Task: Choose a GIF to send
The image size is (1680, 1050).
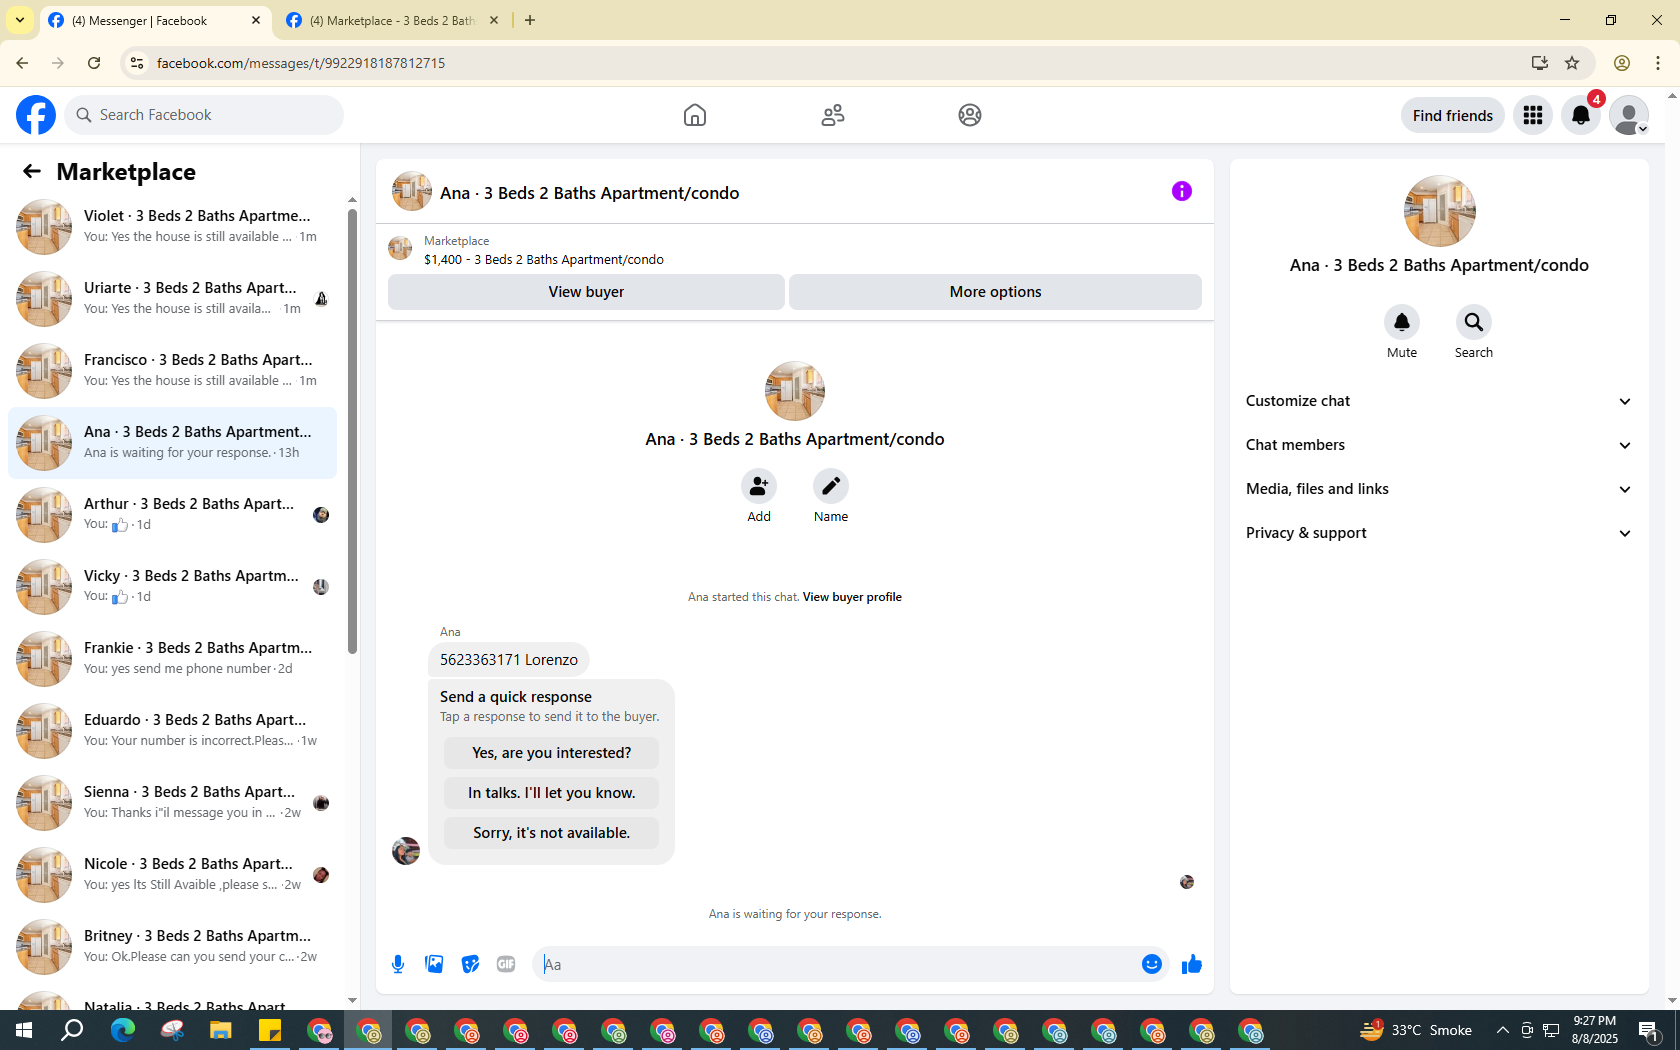Action: point(506,964)
